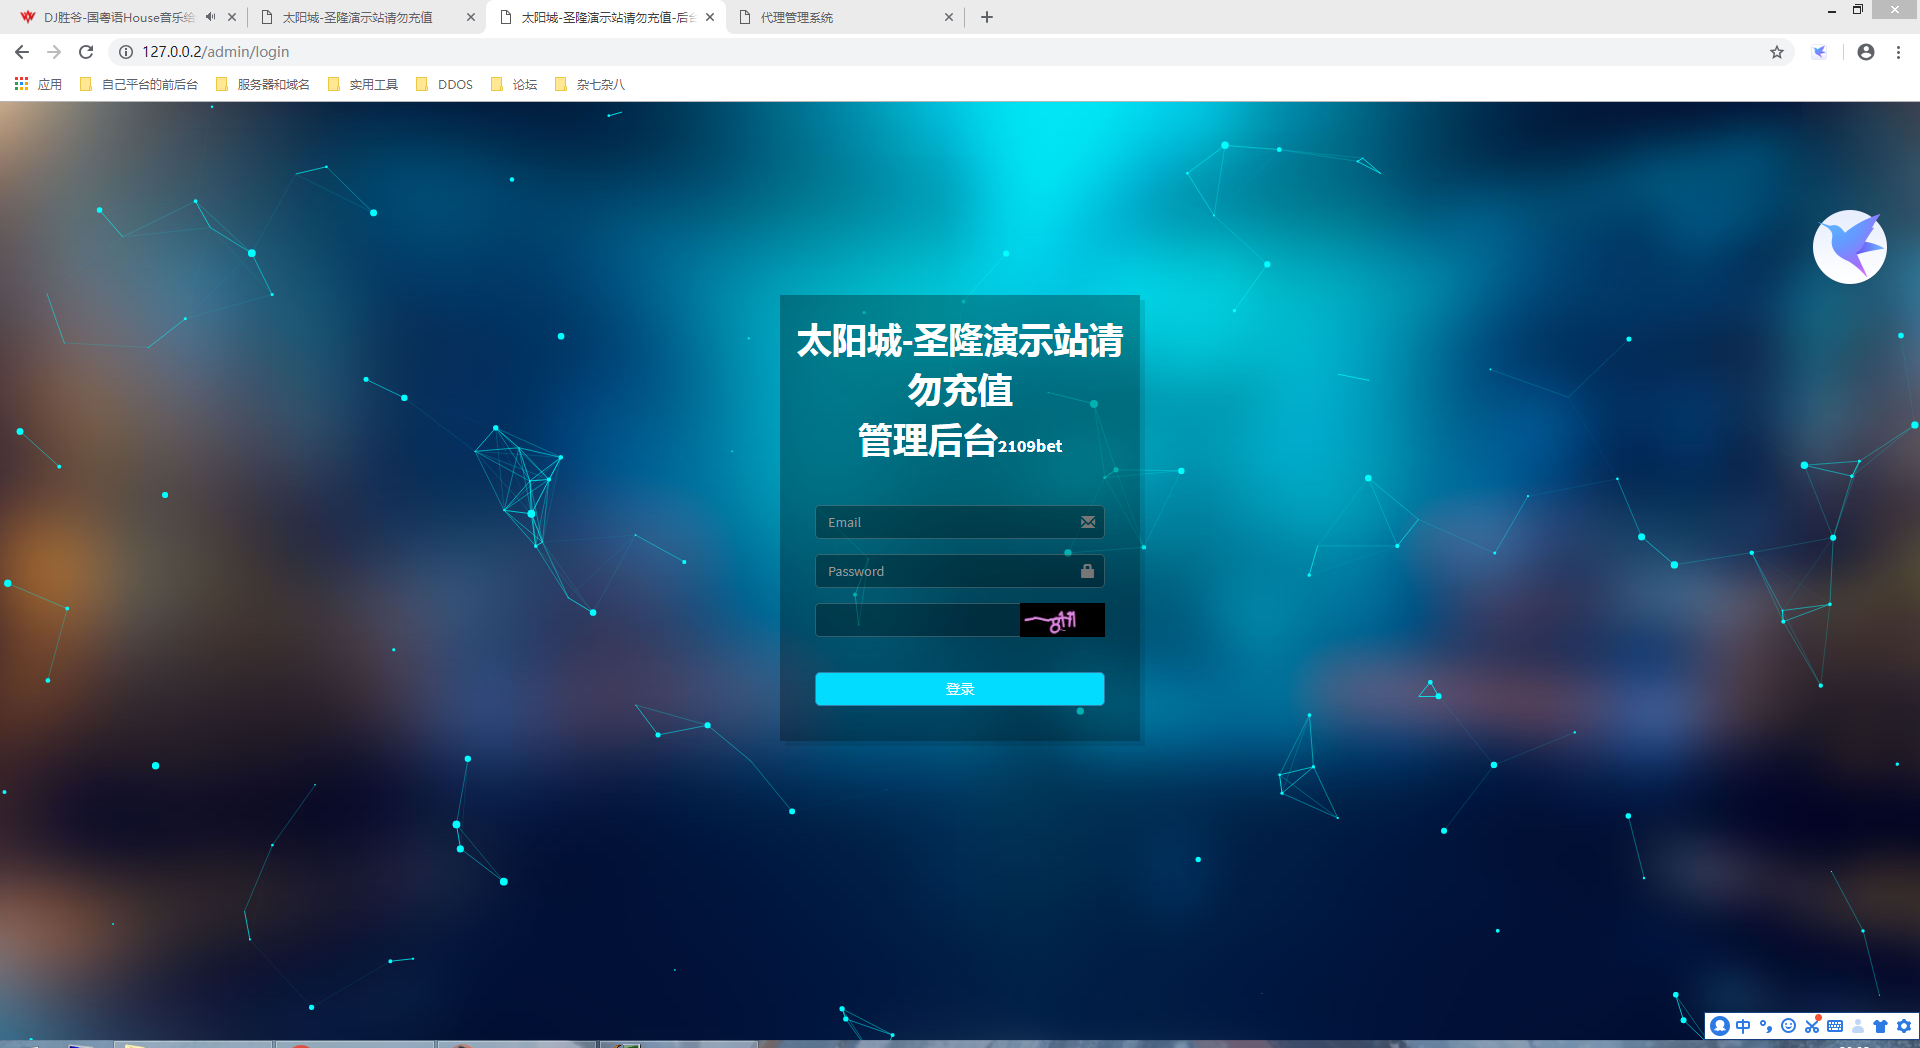Open the Chrome profile avatar icon
This screenshot has width=1920, height=1048.
tap(1865, 51)
